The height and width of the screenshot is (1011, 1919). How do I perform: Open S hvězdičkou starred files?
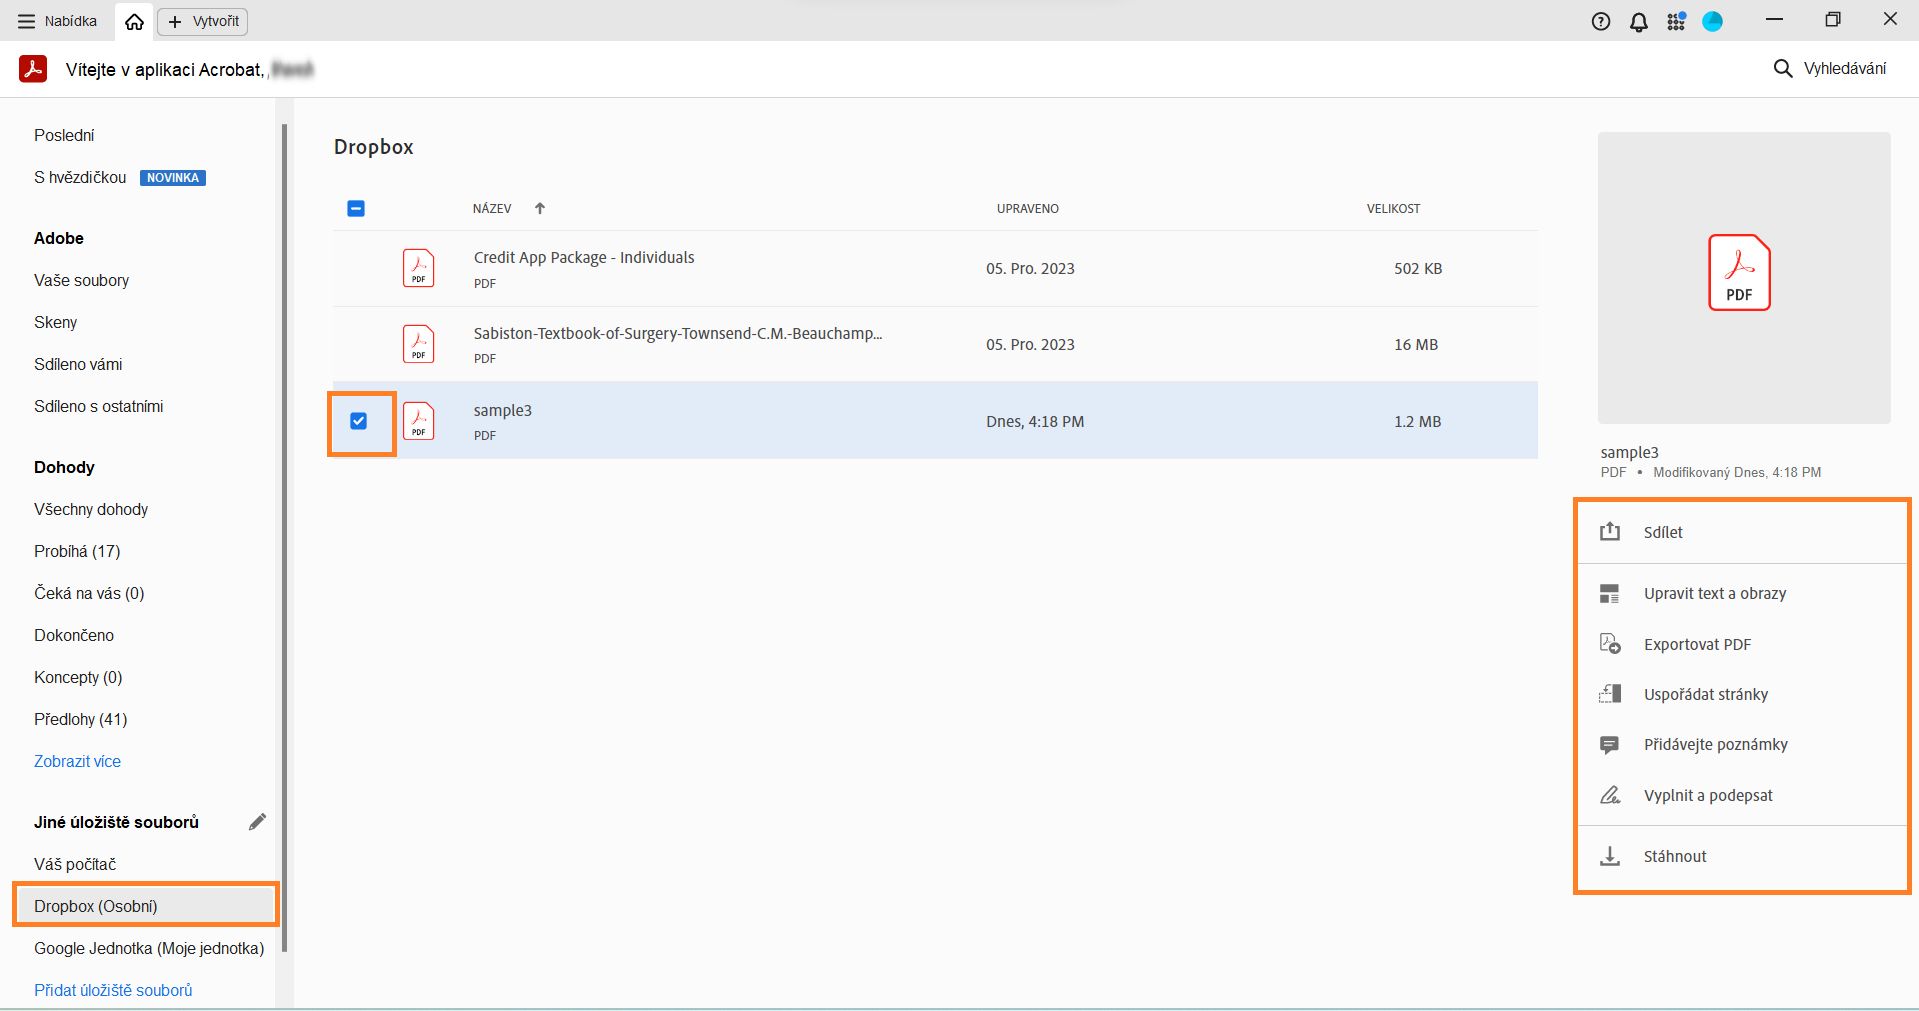tap(80, 177)
